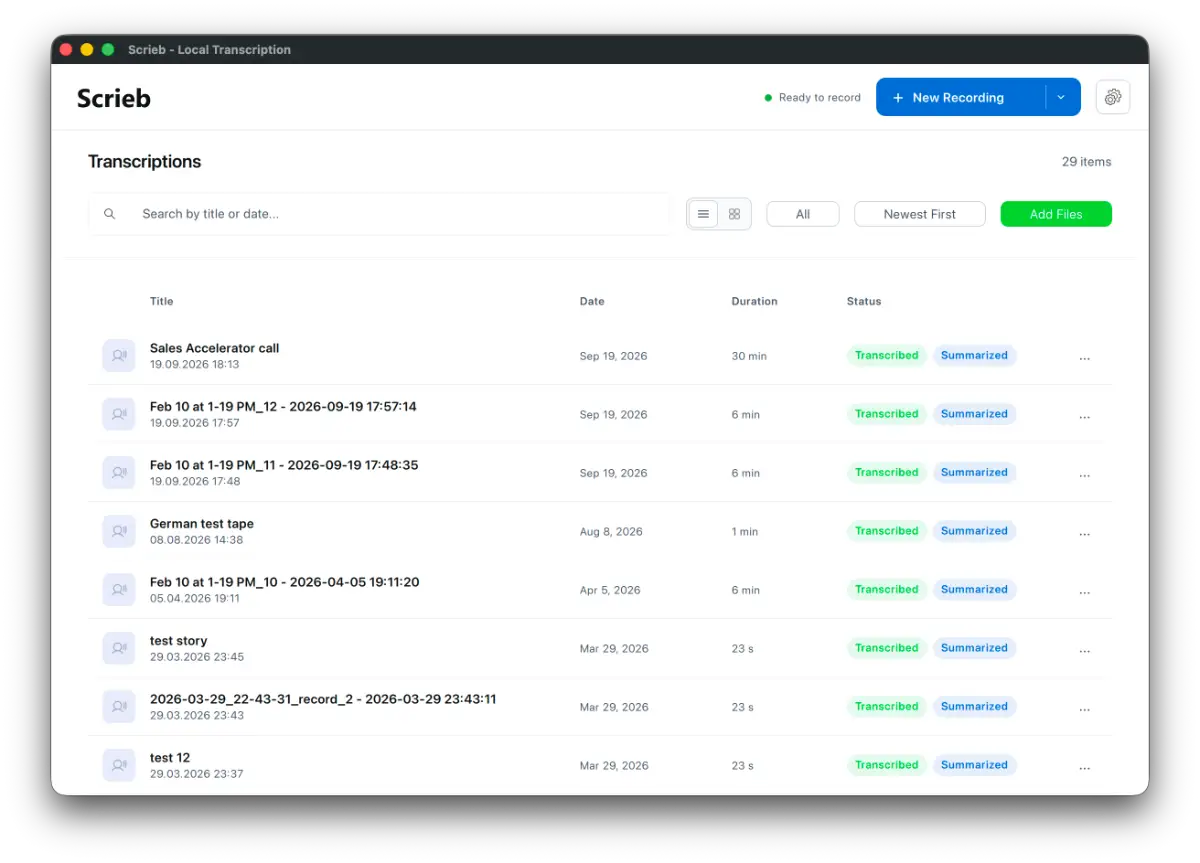The height and width of the screenshot is (863, 1200).
Task: Expand the New Recording dropdown arrow
Action: pos(1062,97)
